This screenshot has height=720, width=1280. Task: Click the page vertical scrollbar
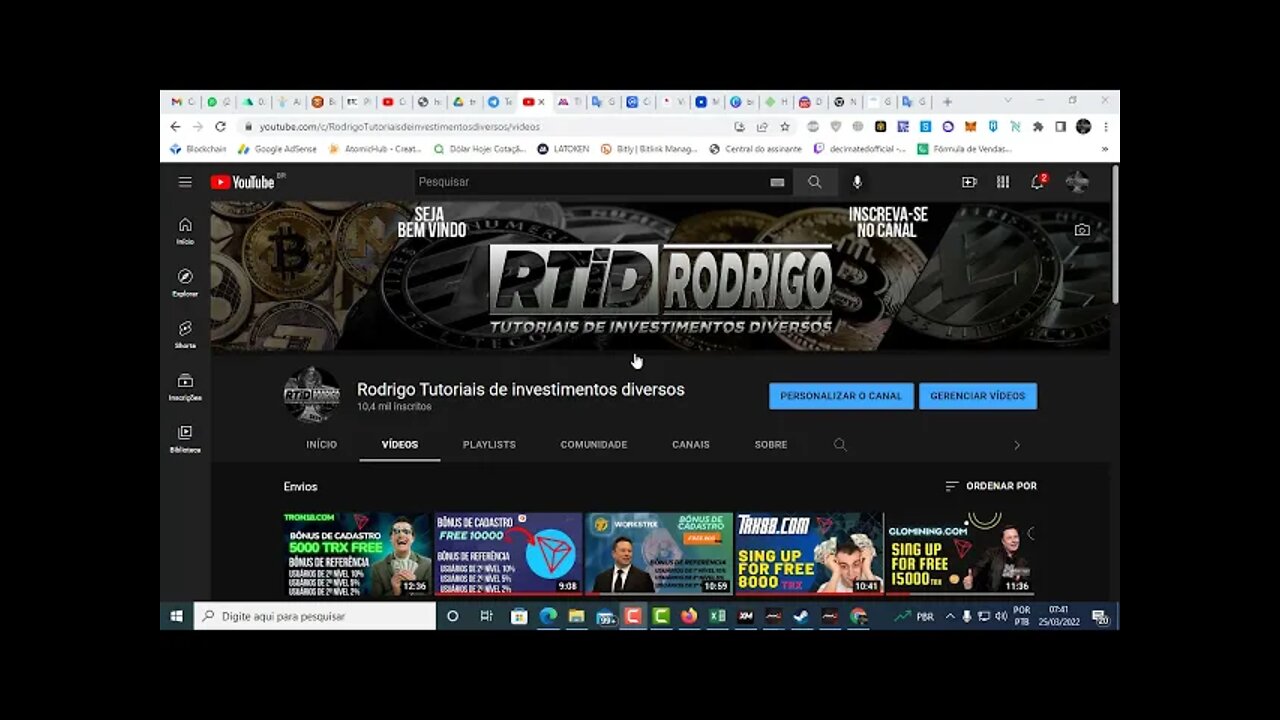click(1115, 235)
